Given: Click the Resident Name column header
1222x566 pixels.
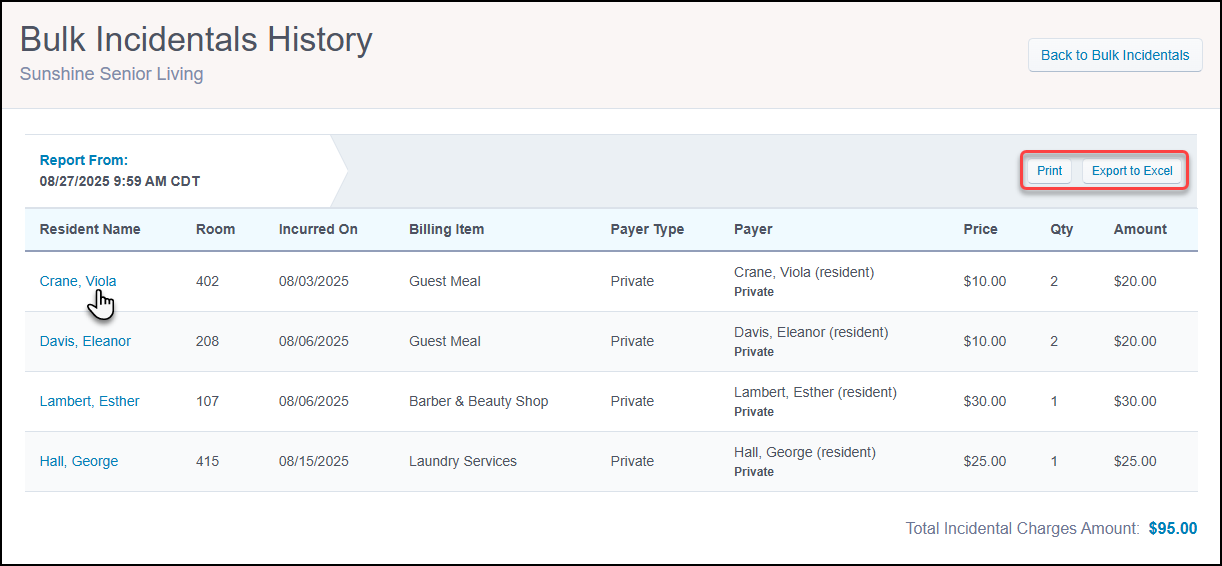Looking at the screenshot, I should coord(90,229).
